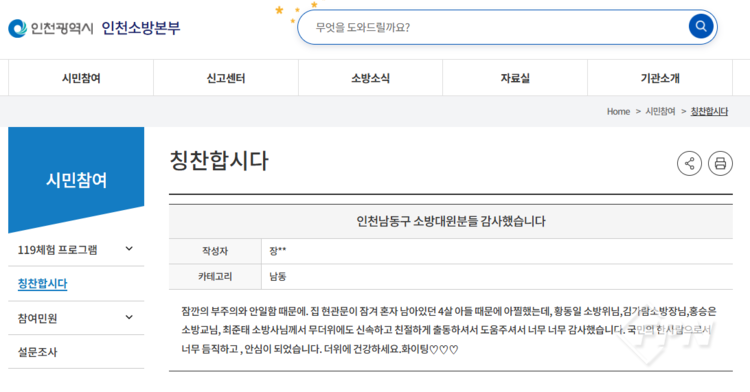Expand the 참여민원 submenu arrow
The width and height of the screenshot is (750, 392).
click(129, 317)
